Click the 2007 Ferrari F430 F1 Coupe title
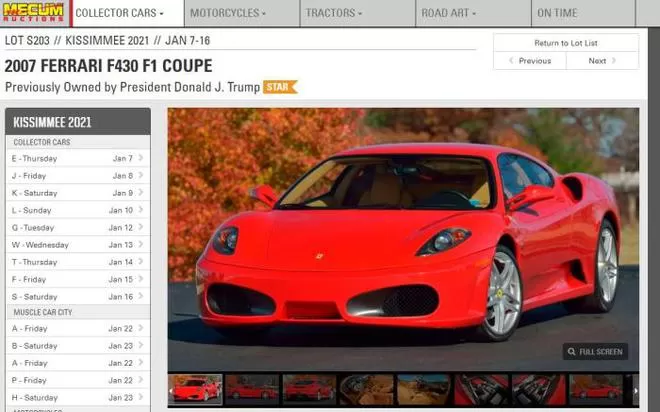The width and height of the screenshot is (660, 412). pos(108,66)
